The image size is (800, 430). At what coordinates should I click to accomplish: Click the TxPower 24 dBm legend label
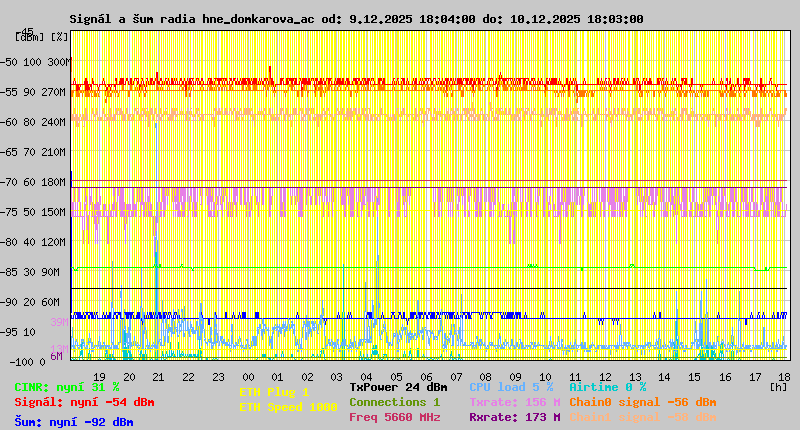[398, 387]
